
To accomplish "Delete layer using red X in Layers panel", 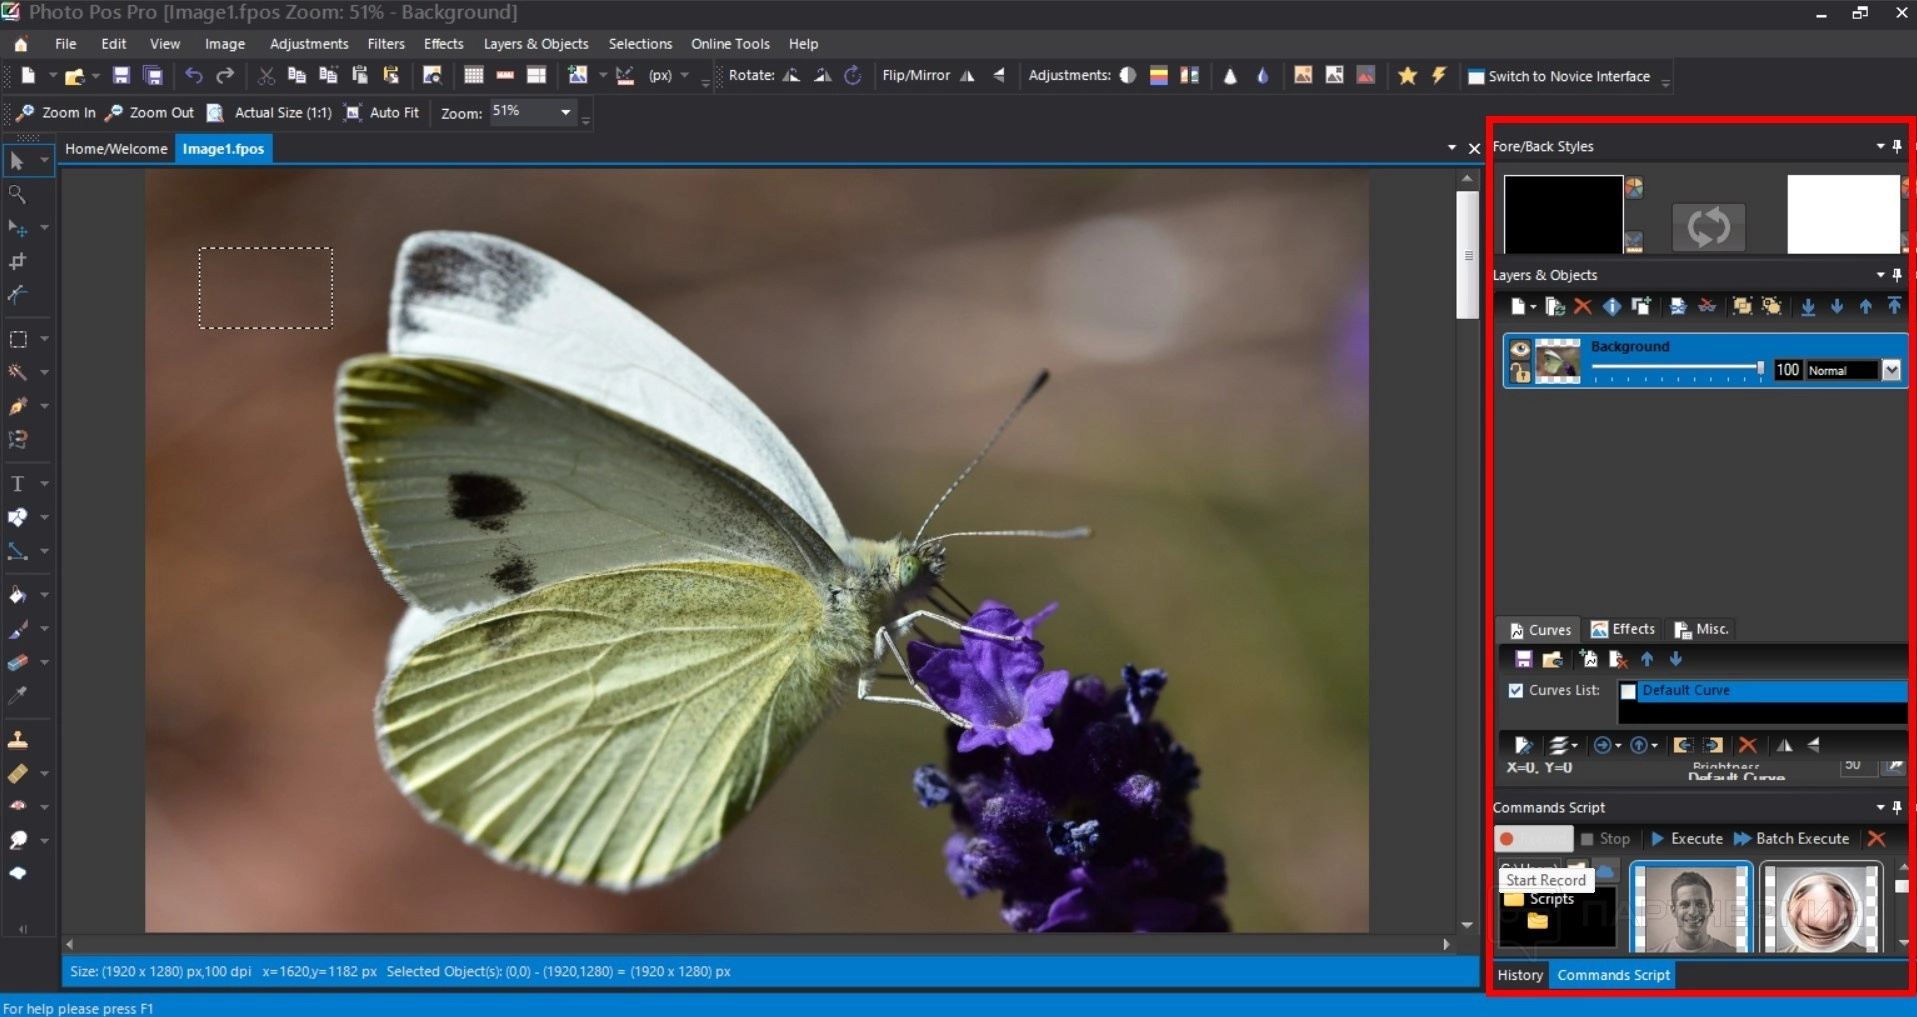I will 1582,307.
